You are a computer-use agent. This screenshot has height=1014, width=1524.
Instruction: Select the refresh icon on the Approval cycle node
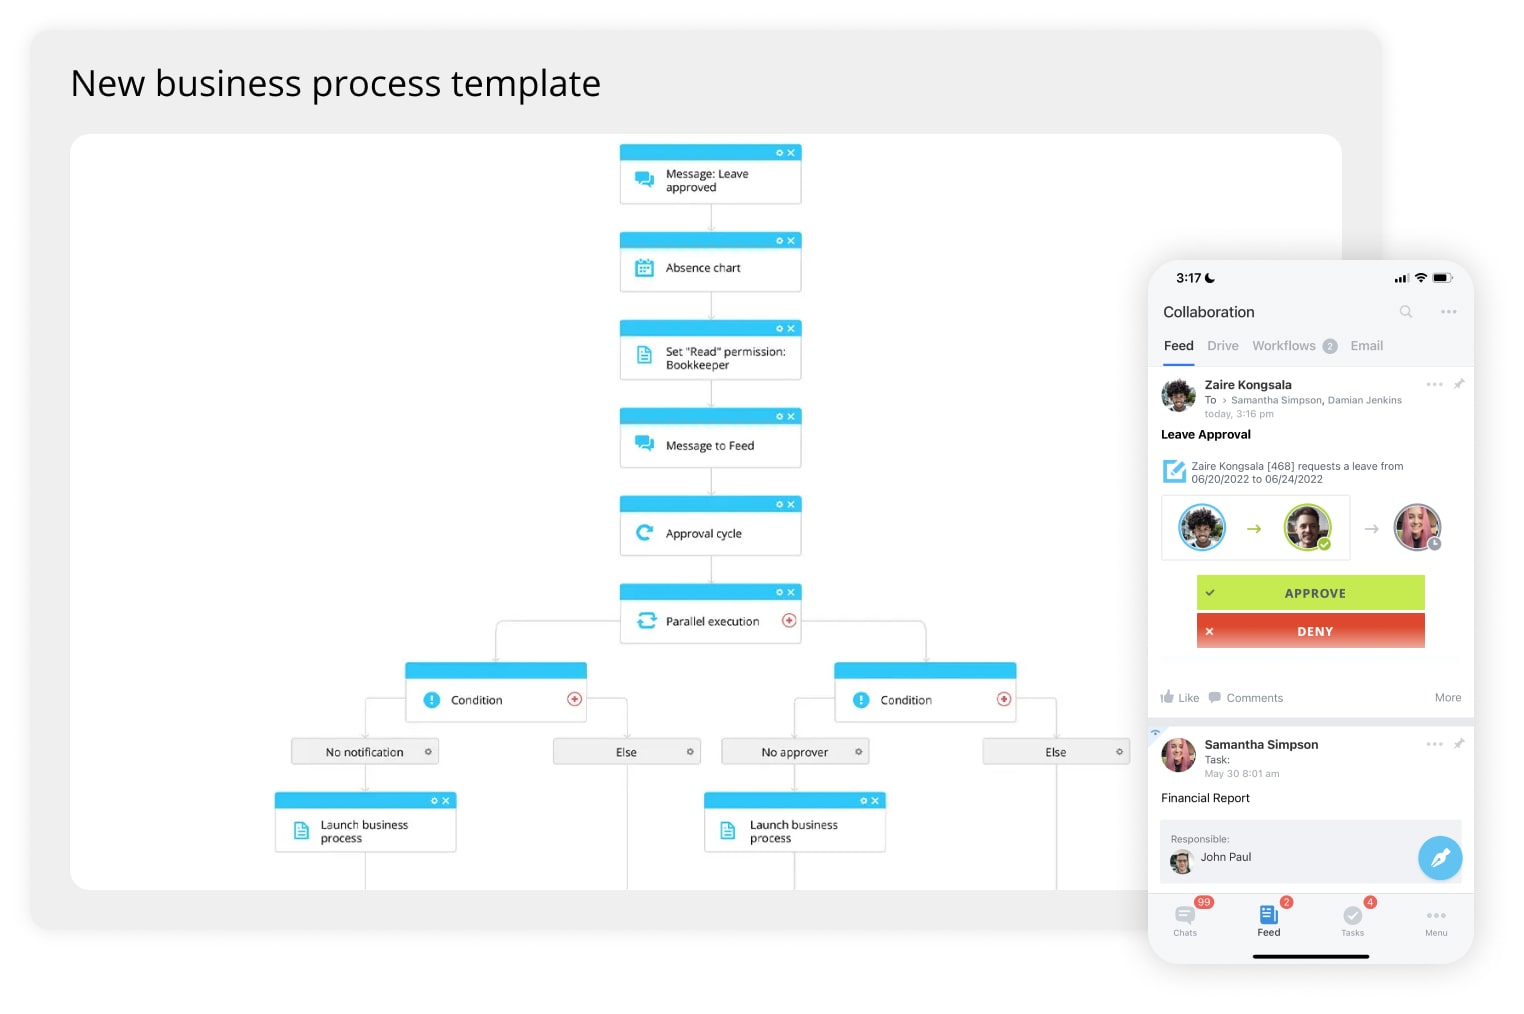tap(646, 533)
